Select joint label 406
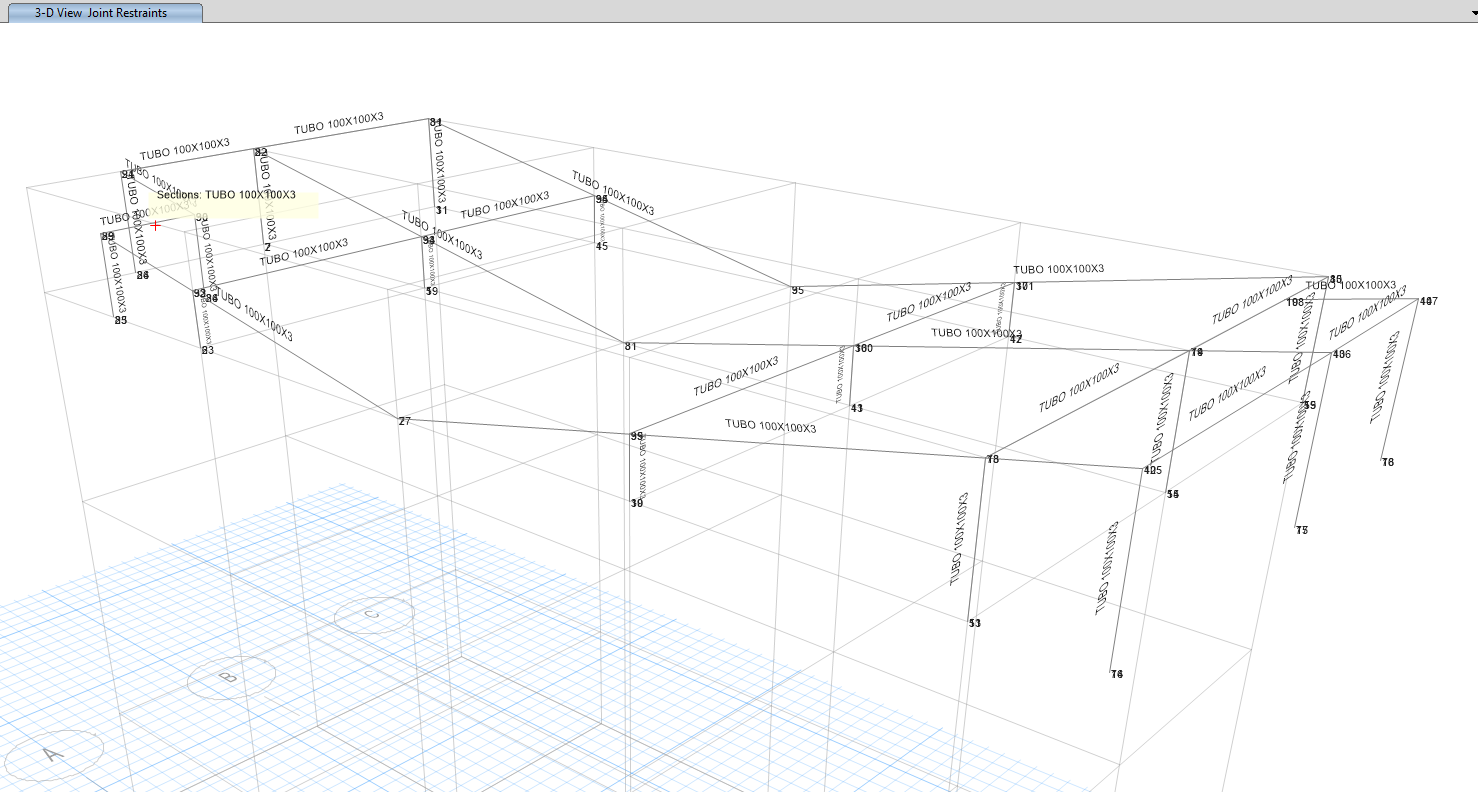This screenshot has height=792, width=1478. [1342, 355]
